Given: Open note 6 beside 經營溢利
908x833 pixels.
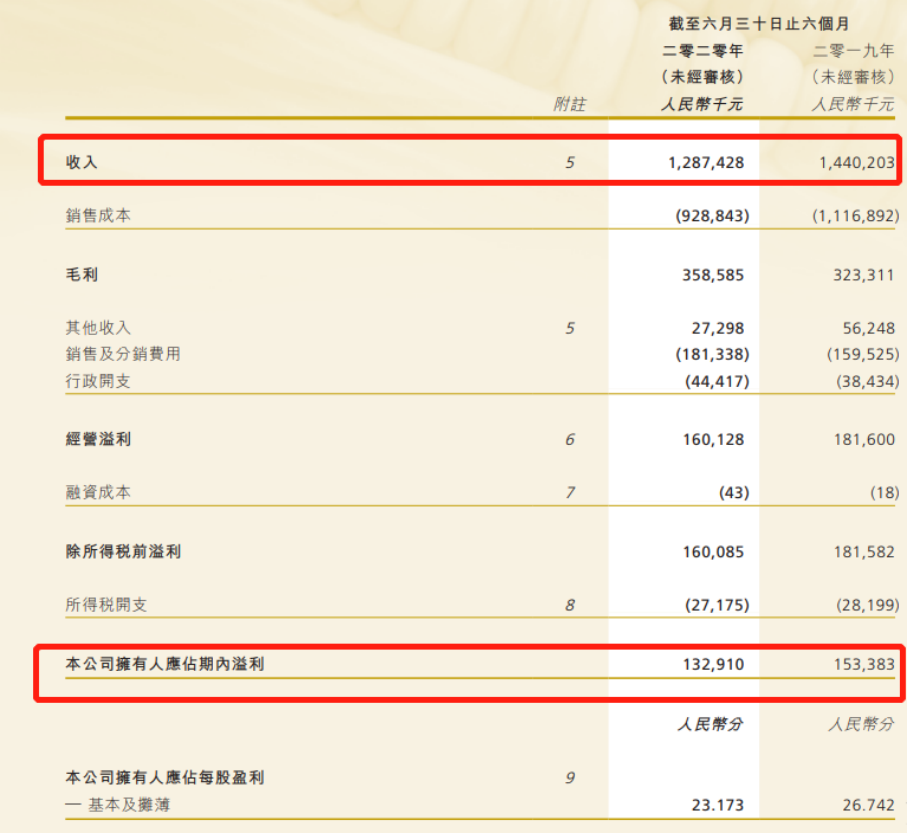Looking at the screenshot, I should tap(570, 439).
